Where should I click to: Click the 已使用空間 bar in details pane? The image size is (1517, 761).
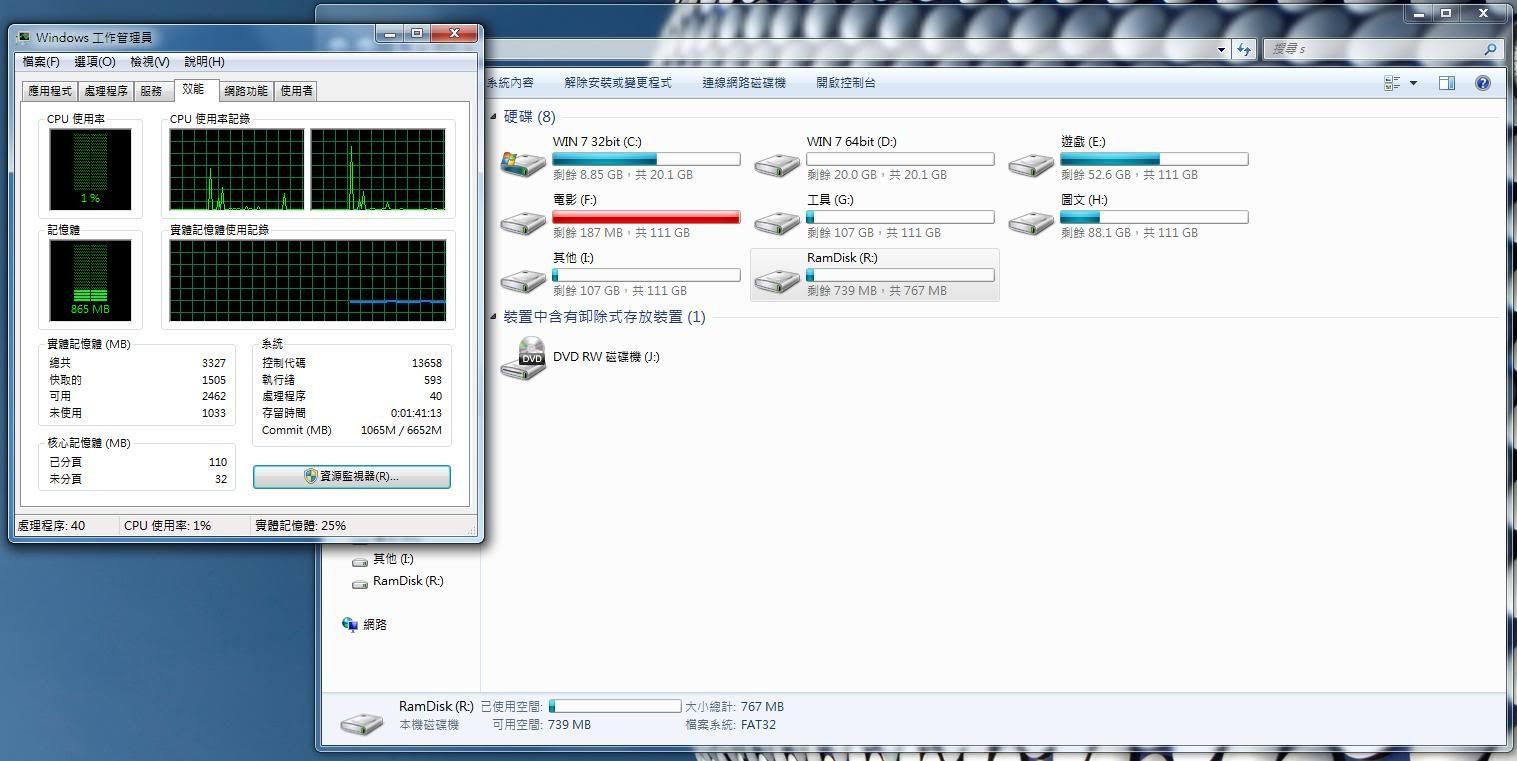click(615, 706)
